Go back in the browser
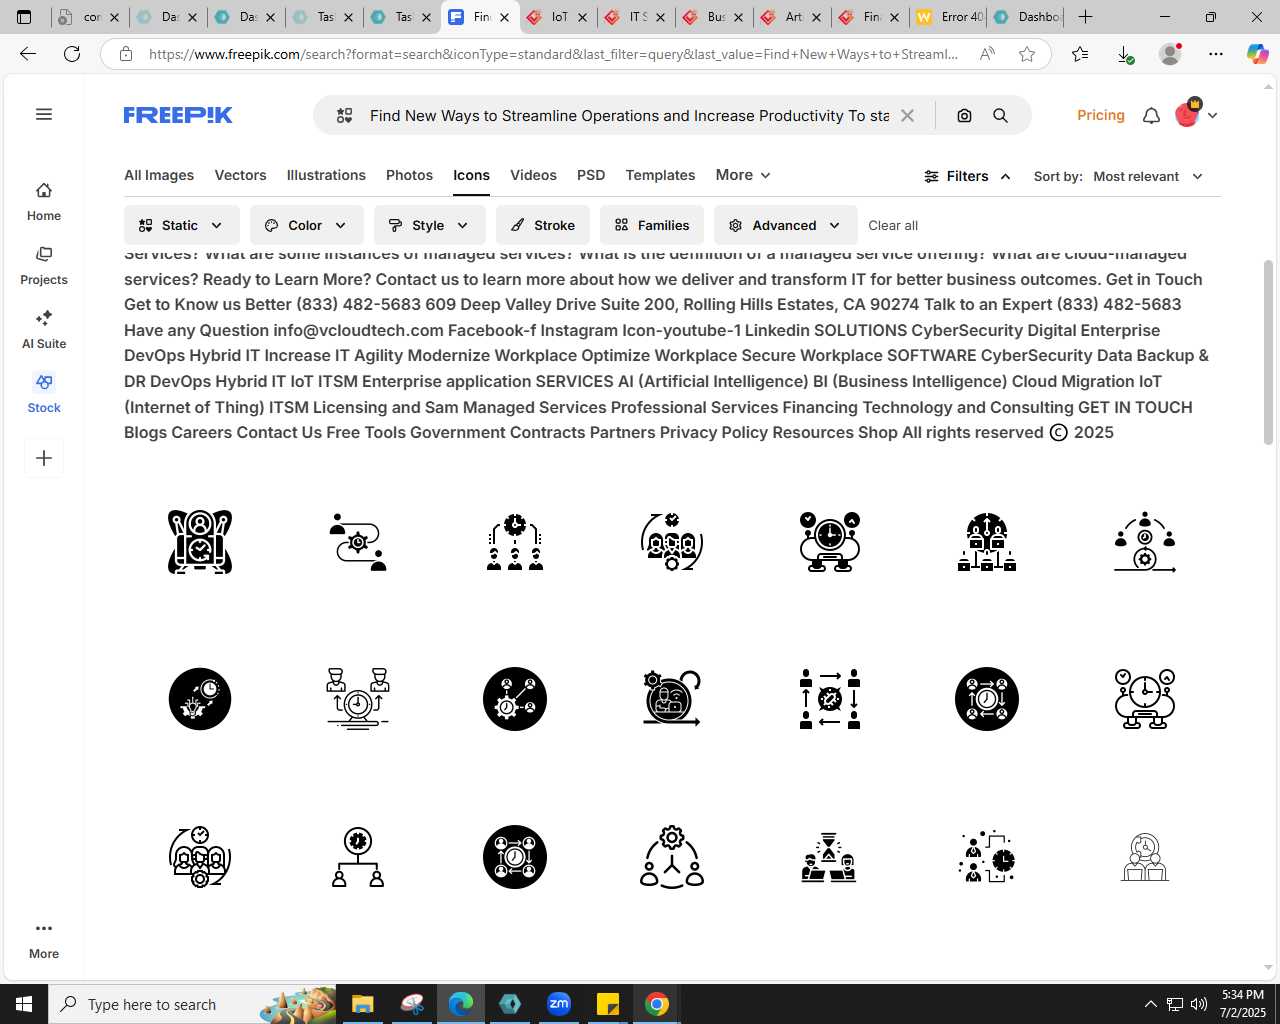Image resolution: width=1280 pixels, height=1024 pixels. pos(28,54)
